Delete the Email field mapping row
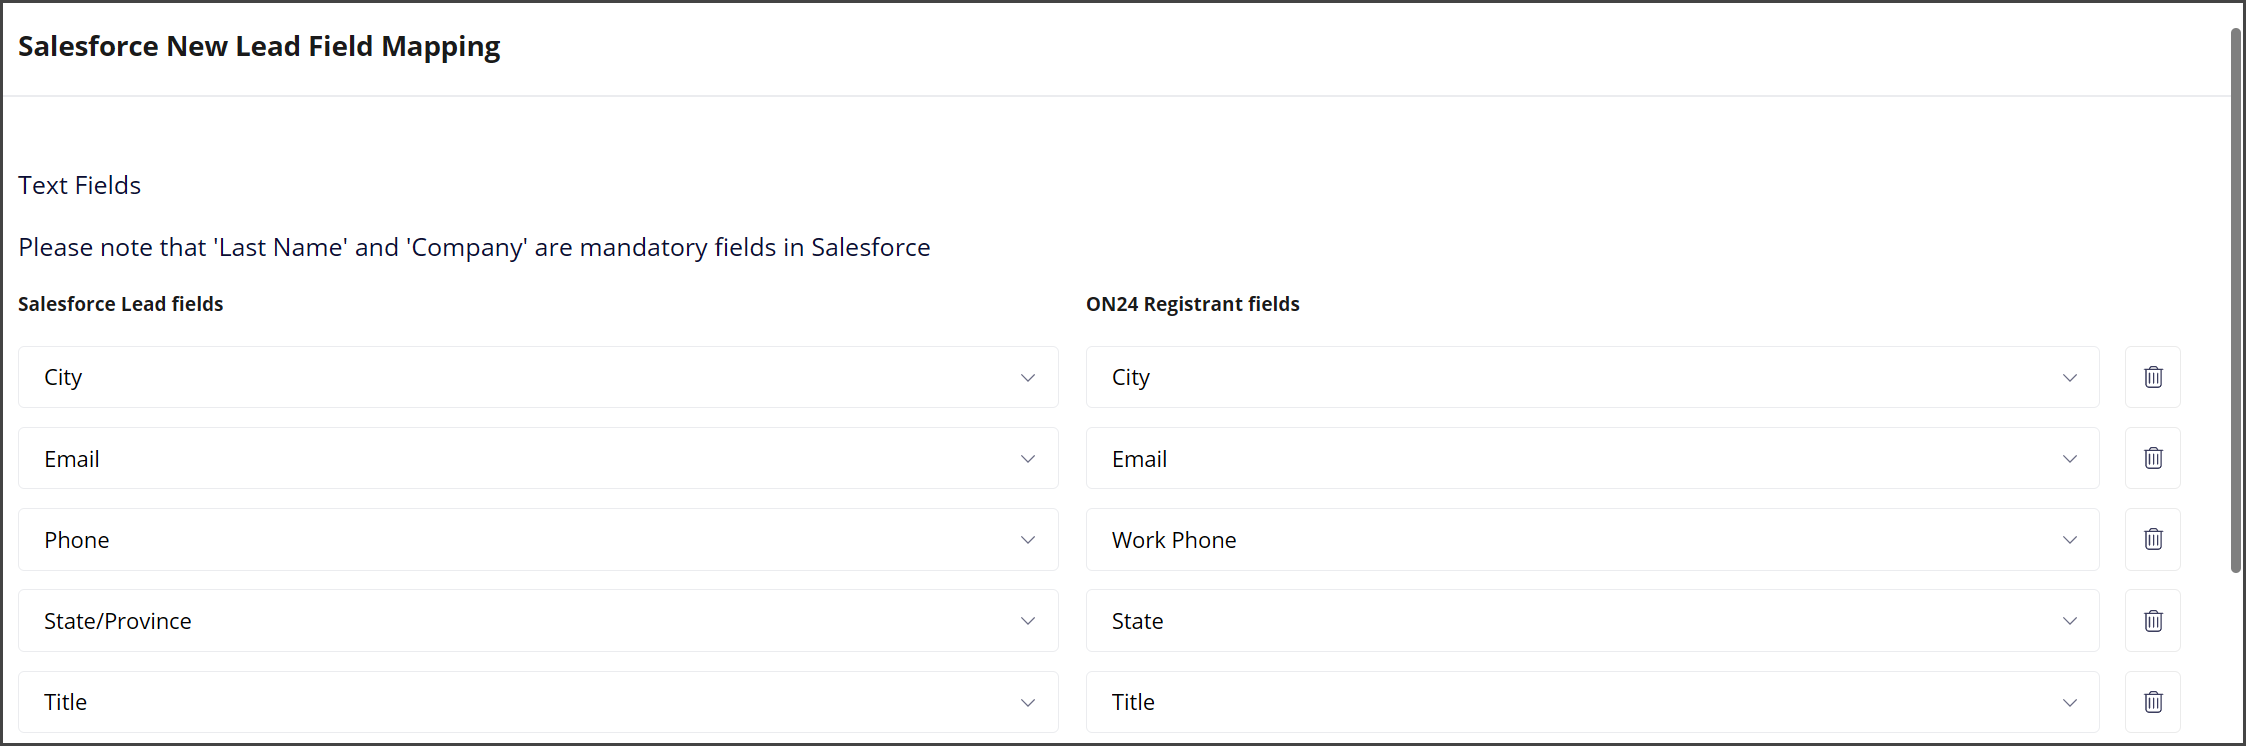2246x746 pixels. click(x=2153, y=458)
